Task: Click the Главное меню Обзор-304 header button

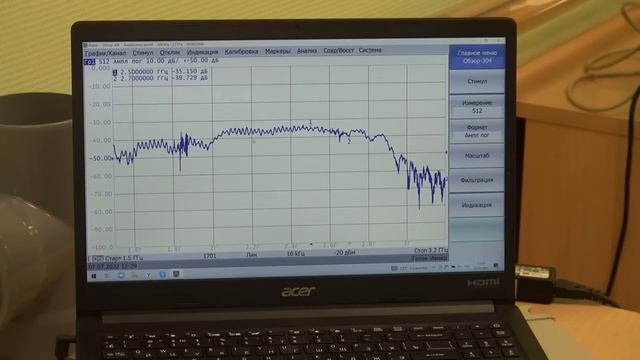Action: 477,57
